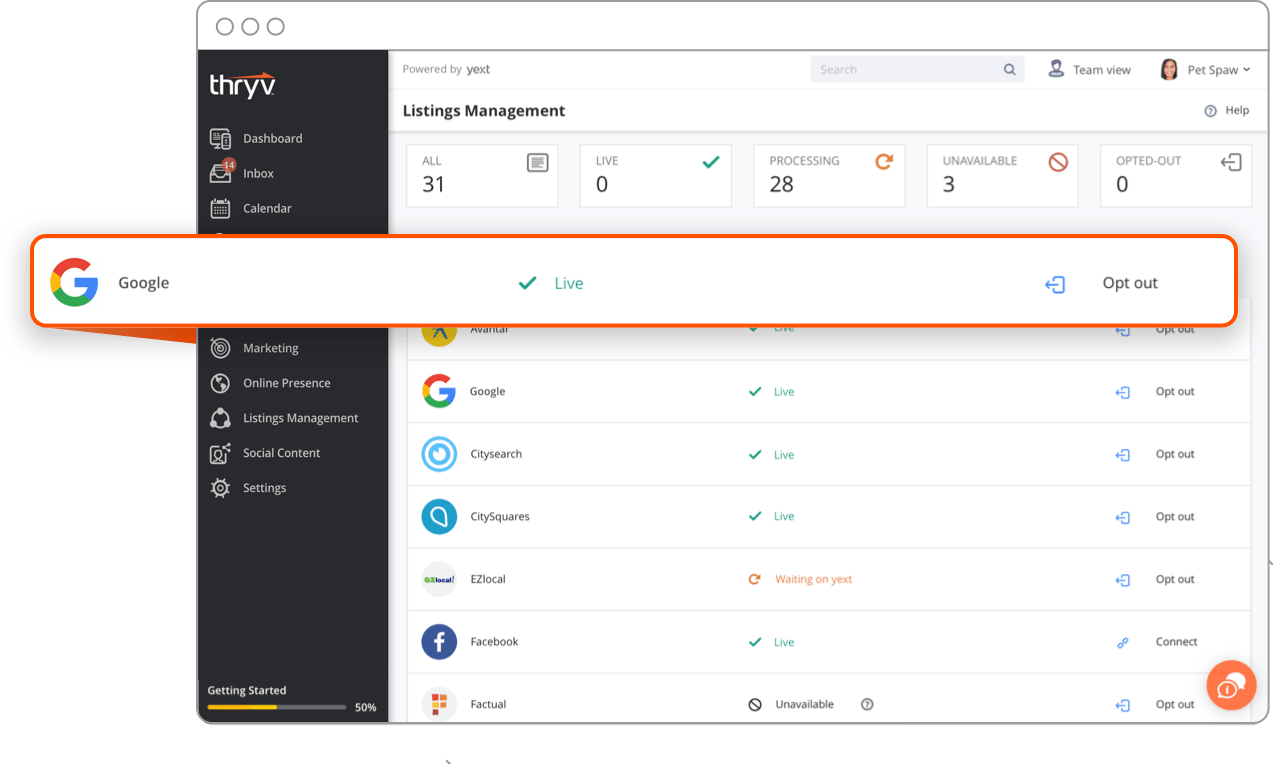This screenshot has height=764, width=1274.
Task: Open Dashboard from the sidebar
Action: click(272, 138)
